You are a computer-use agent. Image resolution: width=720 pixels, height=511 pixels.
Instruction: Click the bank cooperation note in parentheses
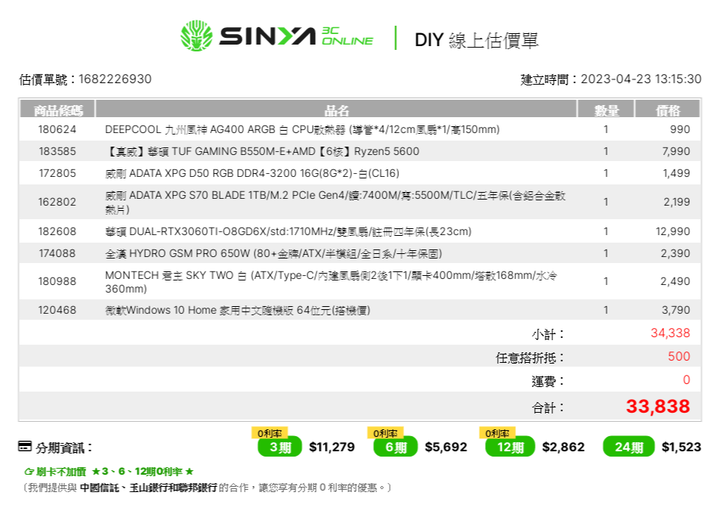click(x=207, y=488)
